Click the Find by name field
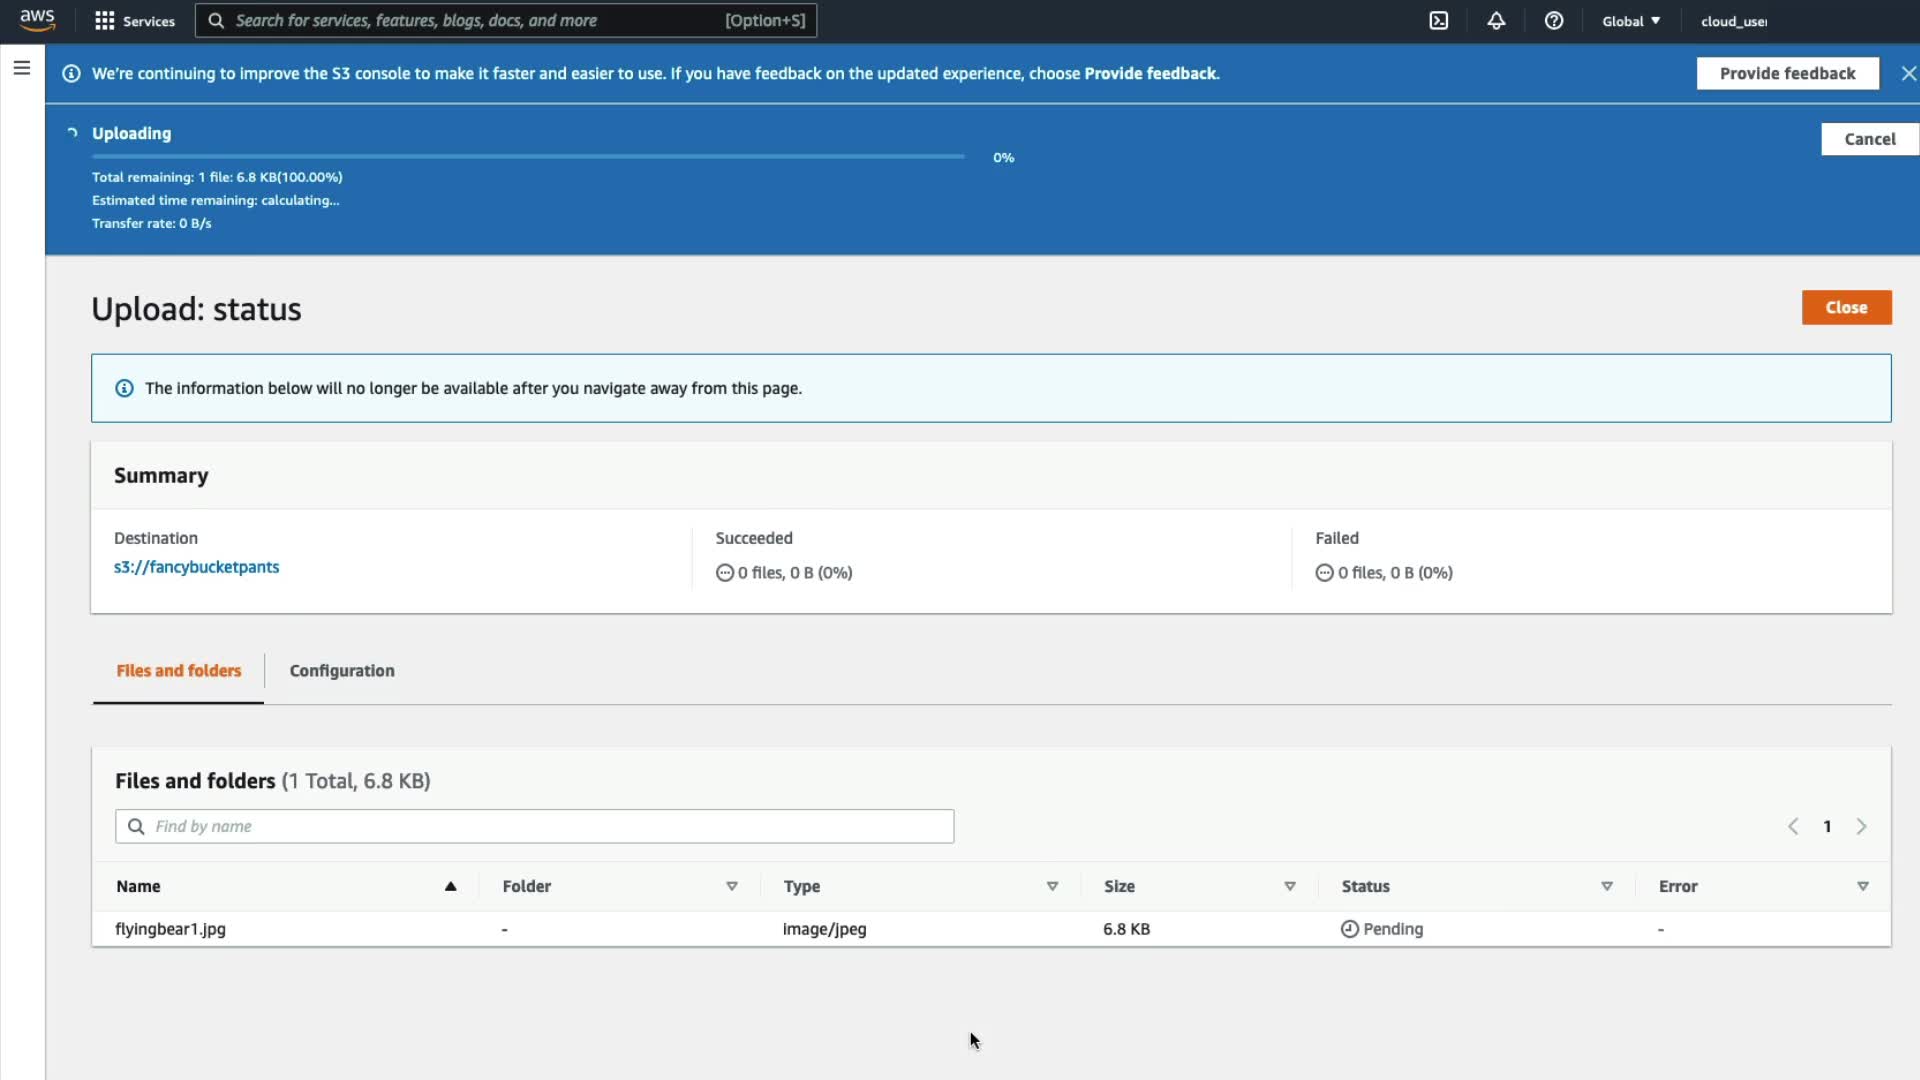 coord(535,826)
